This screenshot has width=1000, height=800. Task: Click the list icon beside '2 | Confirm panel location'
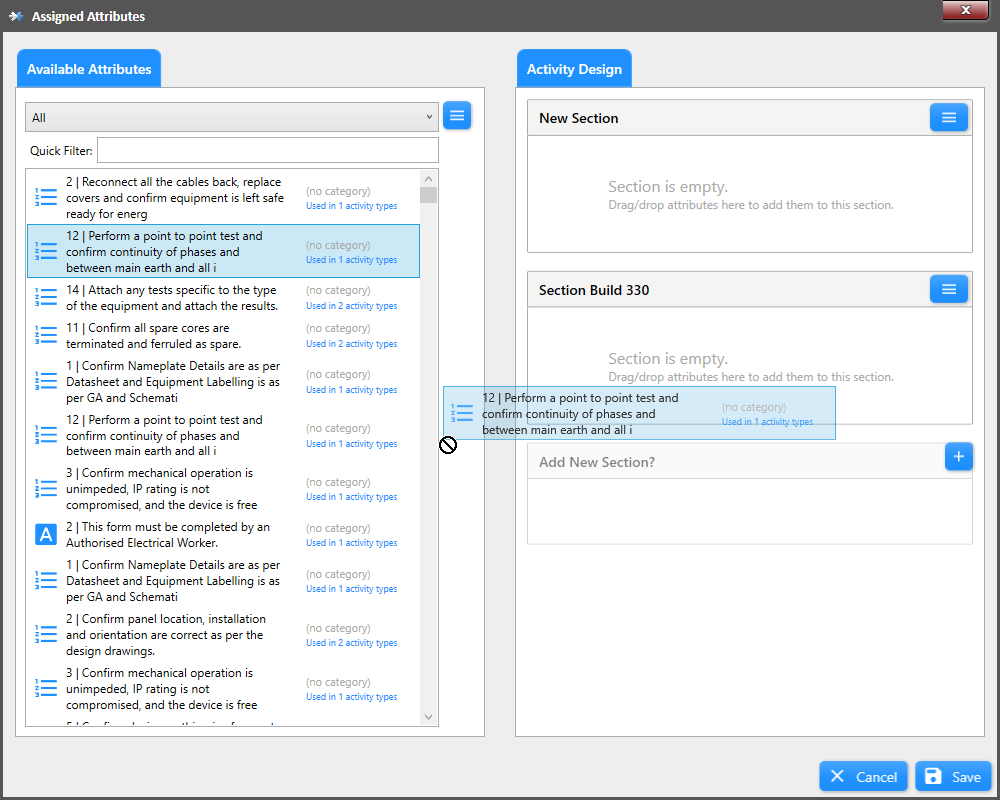tap(45, 635)
